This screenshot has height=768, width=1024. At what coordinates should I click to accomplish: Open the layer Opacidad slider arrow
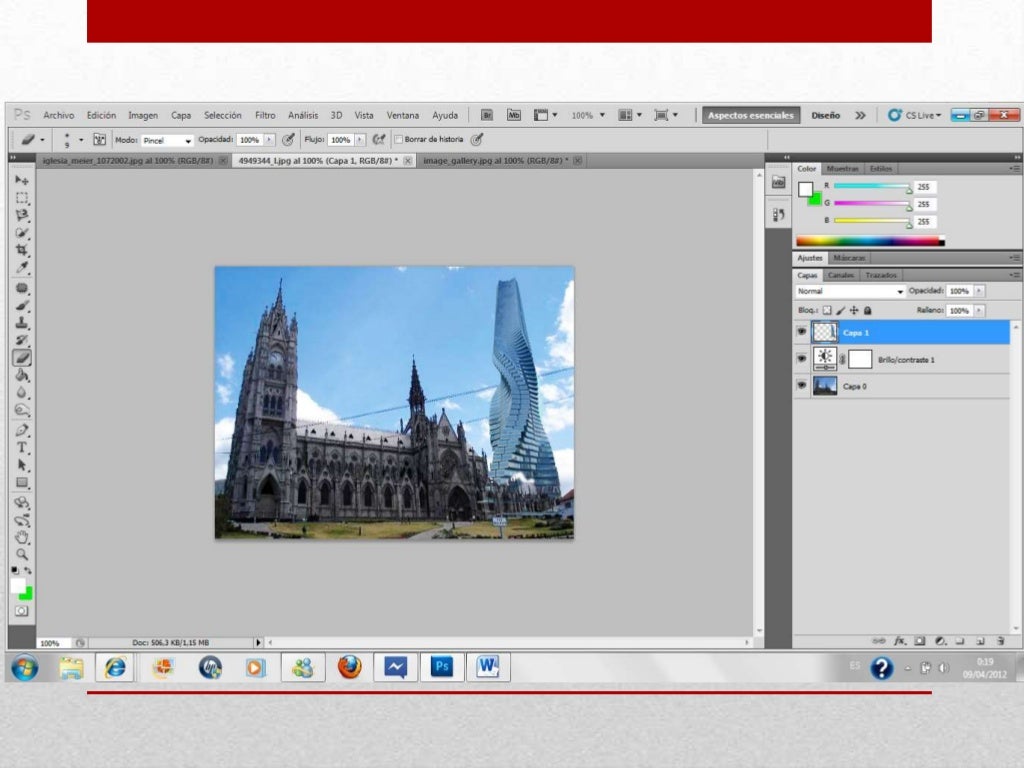(979, 291)
